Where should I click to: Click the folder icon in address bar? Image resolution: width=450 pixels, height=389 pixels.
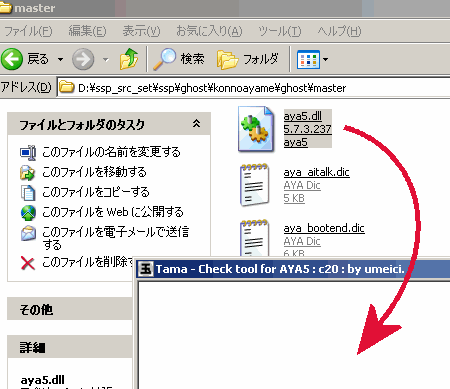click(x=67, y=87)
